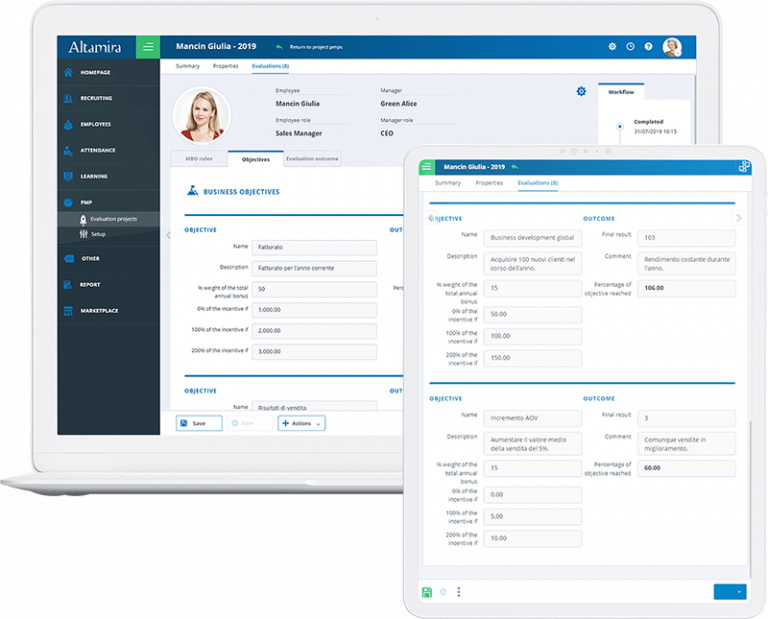Click the Name field Incremento AOV
The width and height of the screenshot is (768, 619).
533,418
